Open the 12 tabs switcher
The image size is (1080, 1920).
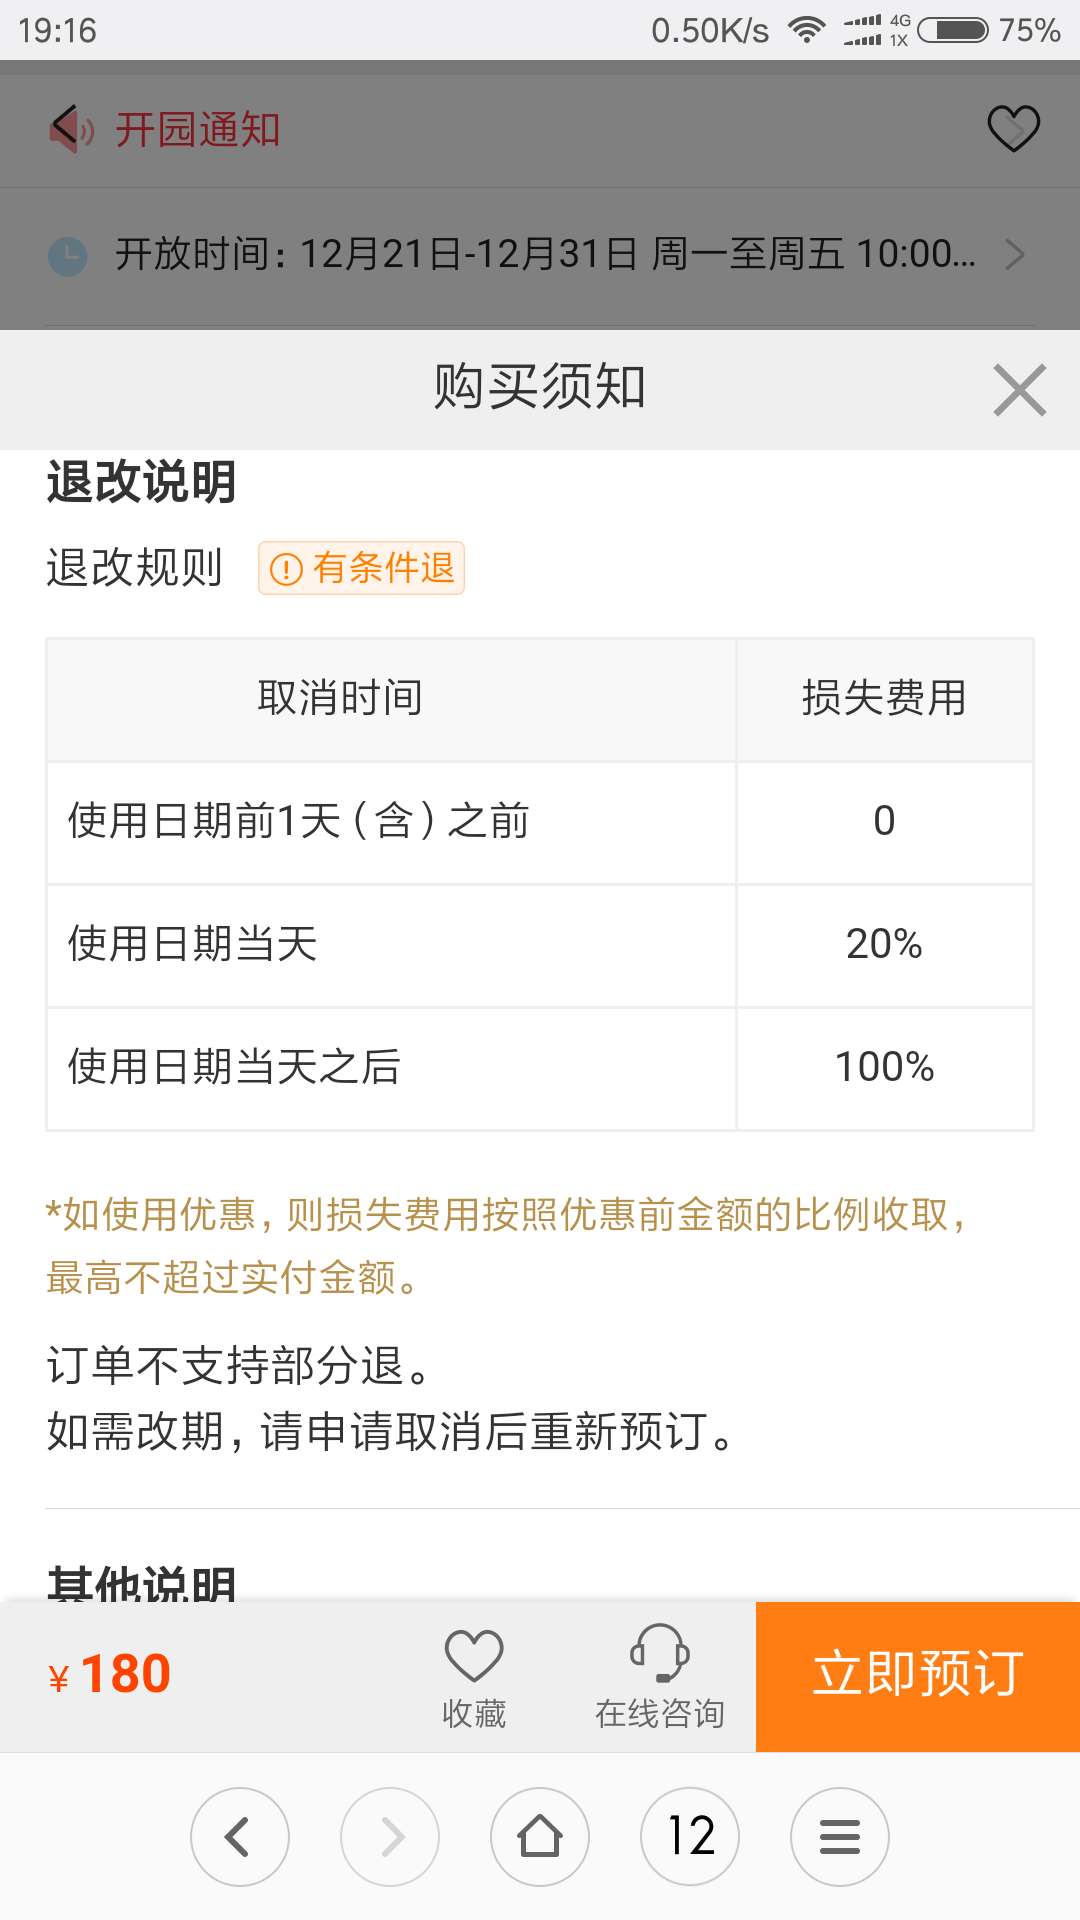tap(690, 1837)
